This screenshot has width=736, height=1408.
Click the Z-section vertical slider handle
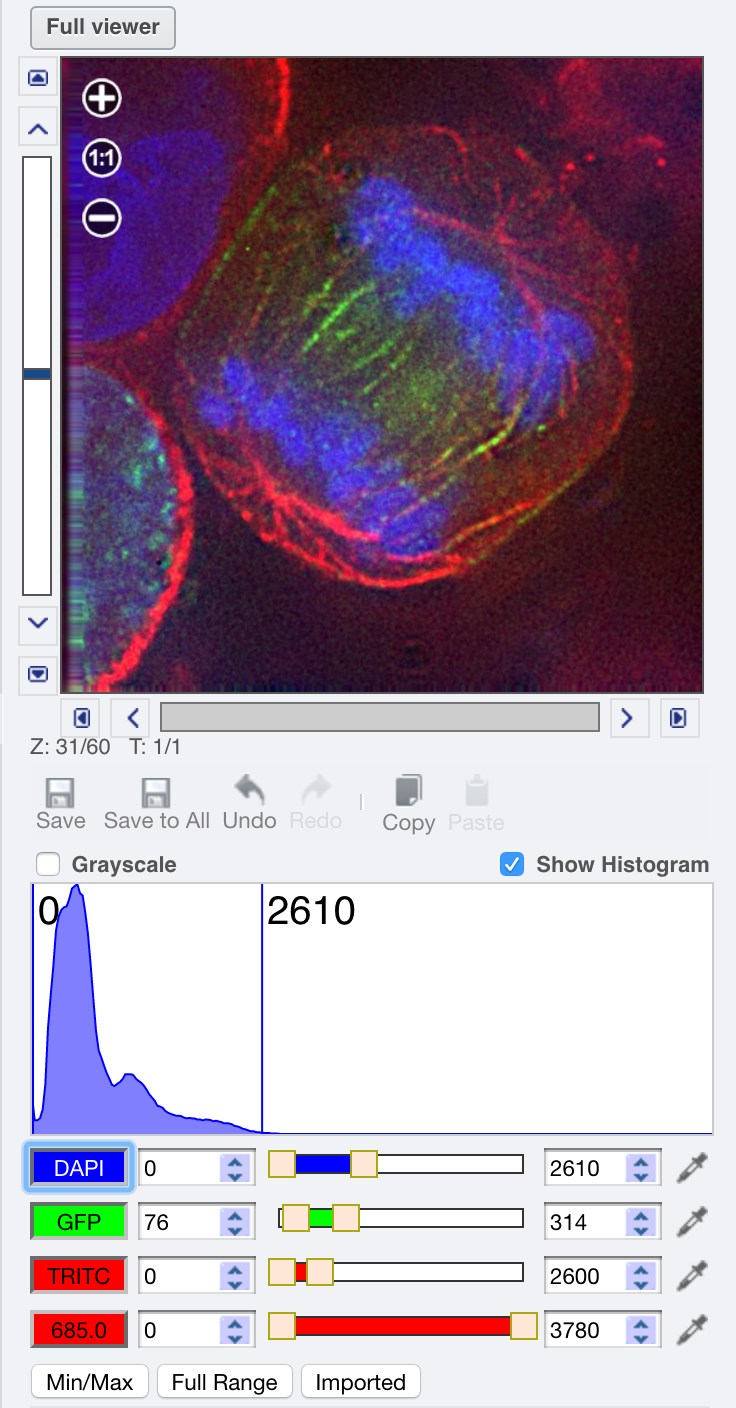click(37, 373)
